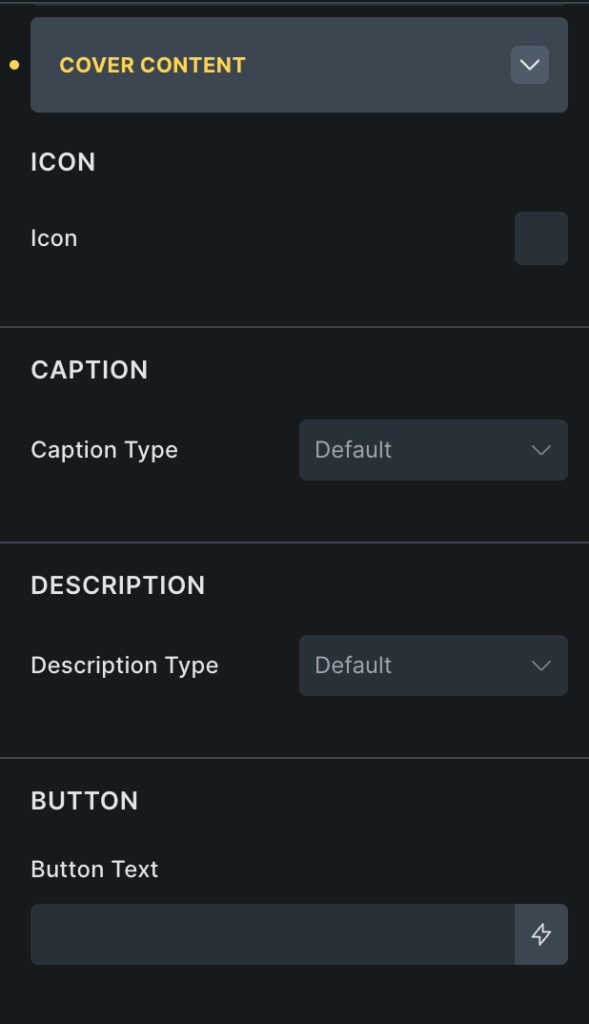Open the Caption Type dropdown
The image size is (589, 1024).
[433, 450]
